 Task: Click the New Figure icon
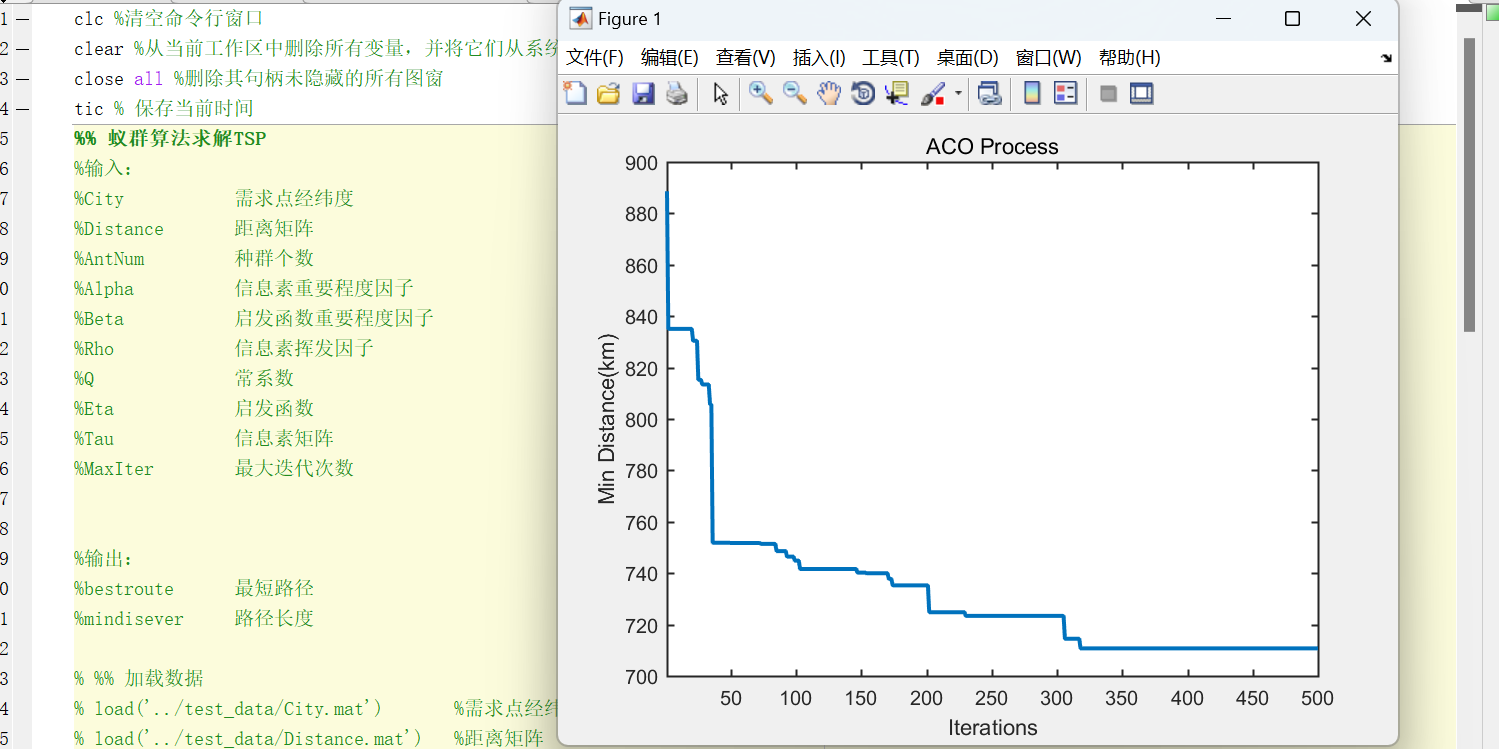click(575, 94)
